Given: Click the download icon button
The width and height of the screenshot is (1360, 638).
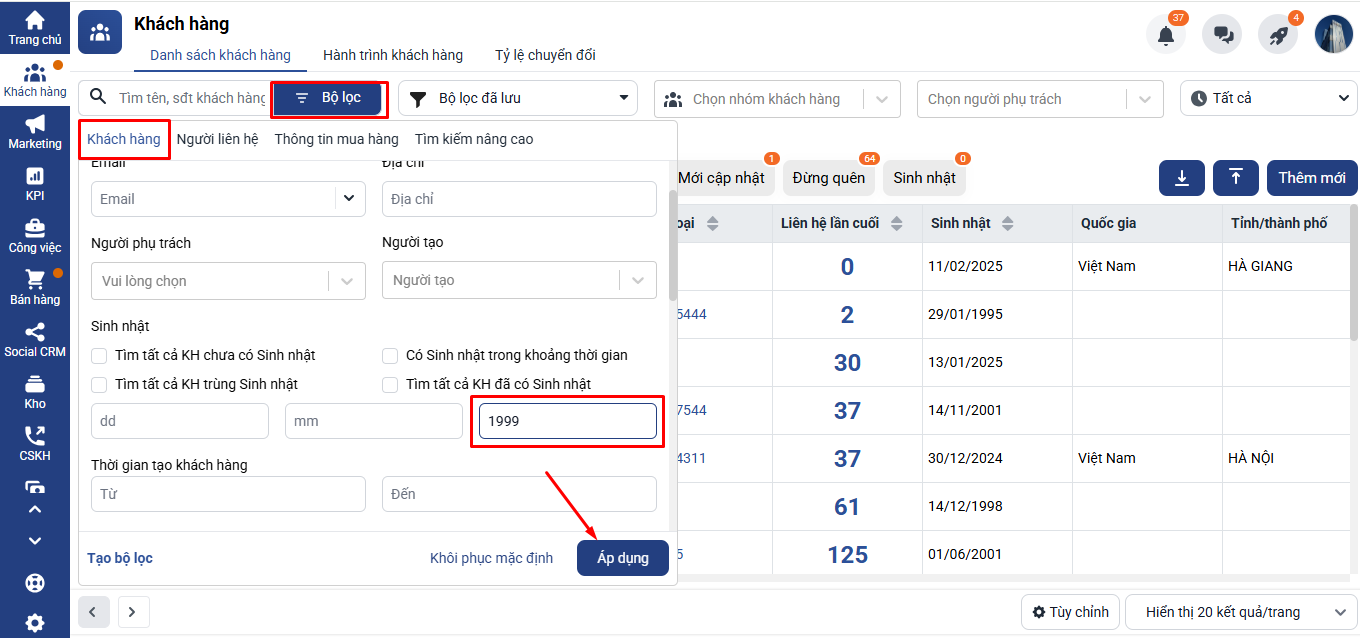Looking at the screenshot, I should click(1182, 178).
